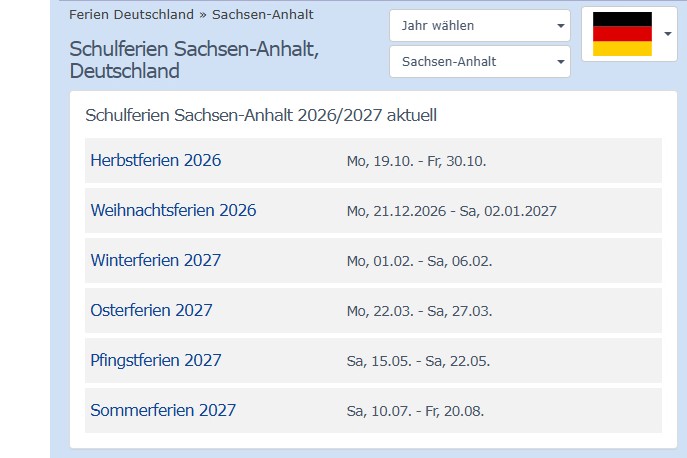Screen dimensions: 687x458
Task: Click the Winterferien date range 01.02. - 06.02.
Action: (420, 261)
